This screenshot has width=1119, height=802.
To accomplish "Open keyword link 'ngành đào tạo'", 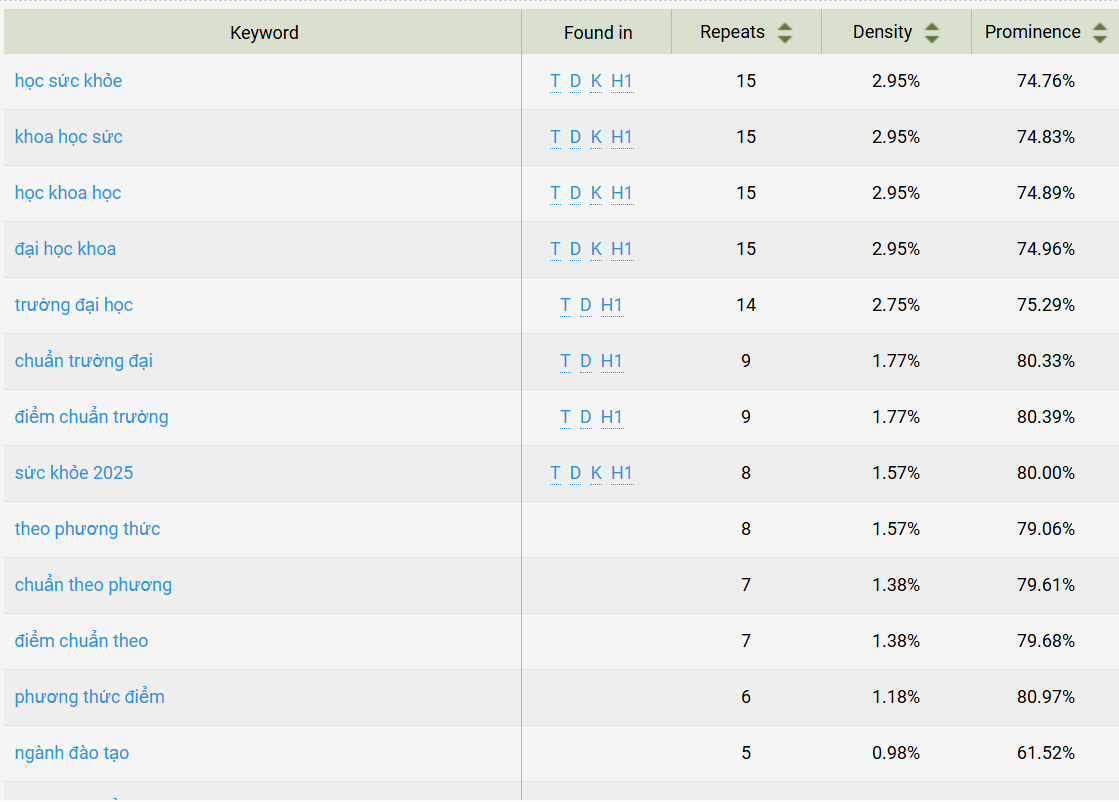I will coord(71,753).
